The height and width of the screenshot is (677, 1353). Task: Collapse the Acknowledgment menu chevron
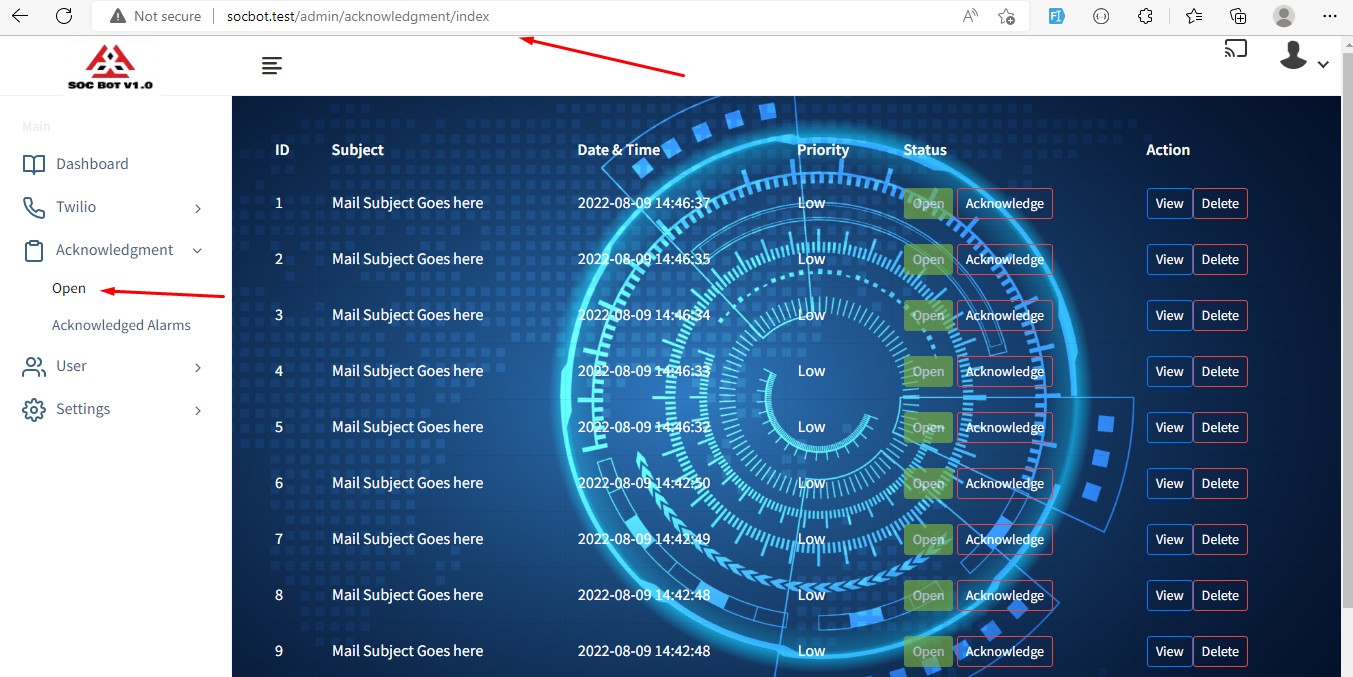(198, 251)
